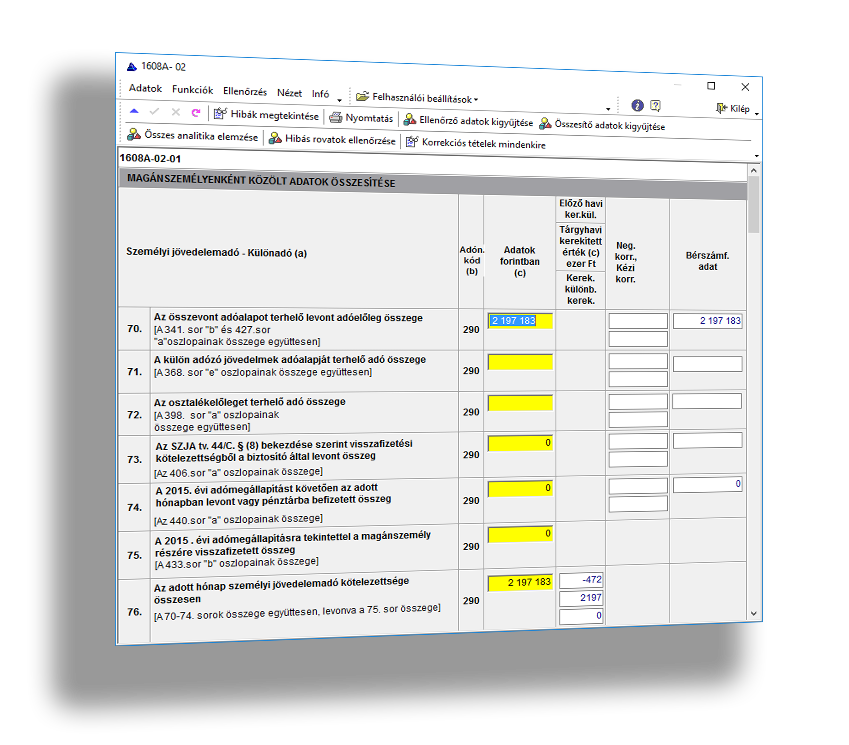This screenshot has height=745, width=849.
Task: Select the row 70 yellow field 2 197 183
Action: (520, 321)
